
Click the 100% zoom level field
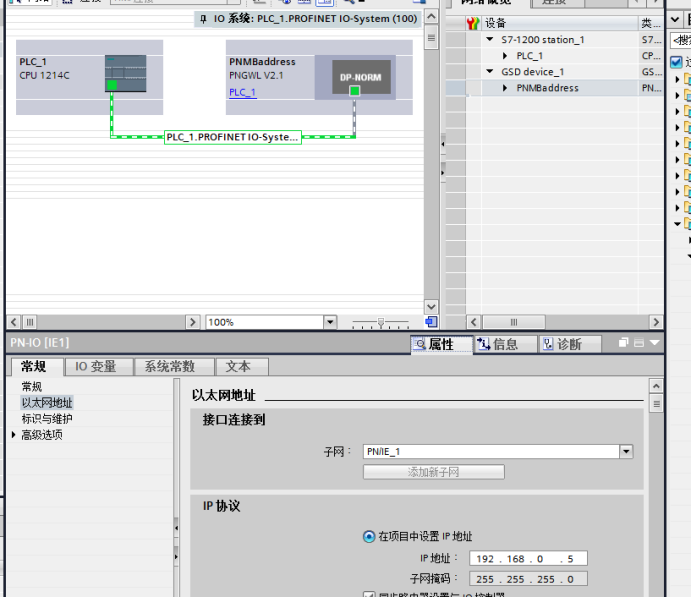pos(265,322)
